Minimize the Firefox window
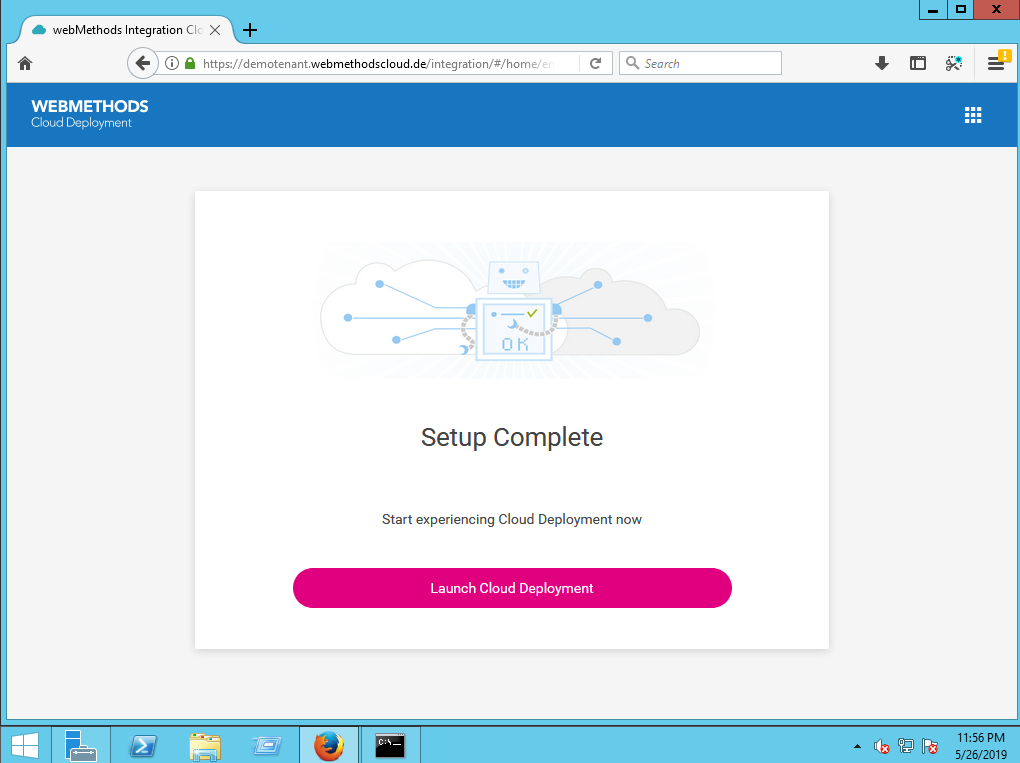 tap(933, 10)
